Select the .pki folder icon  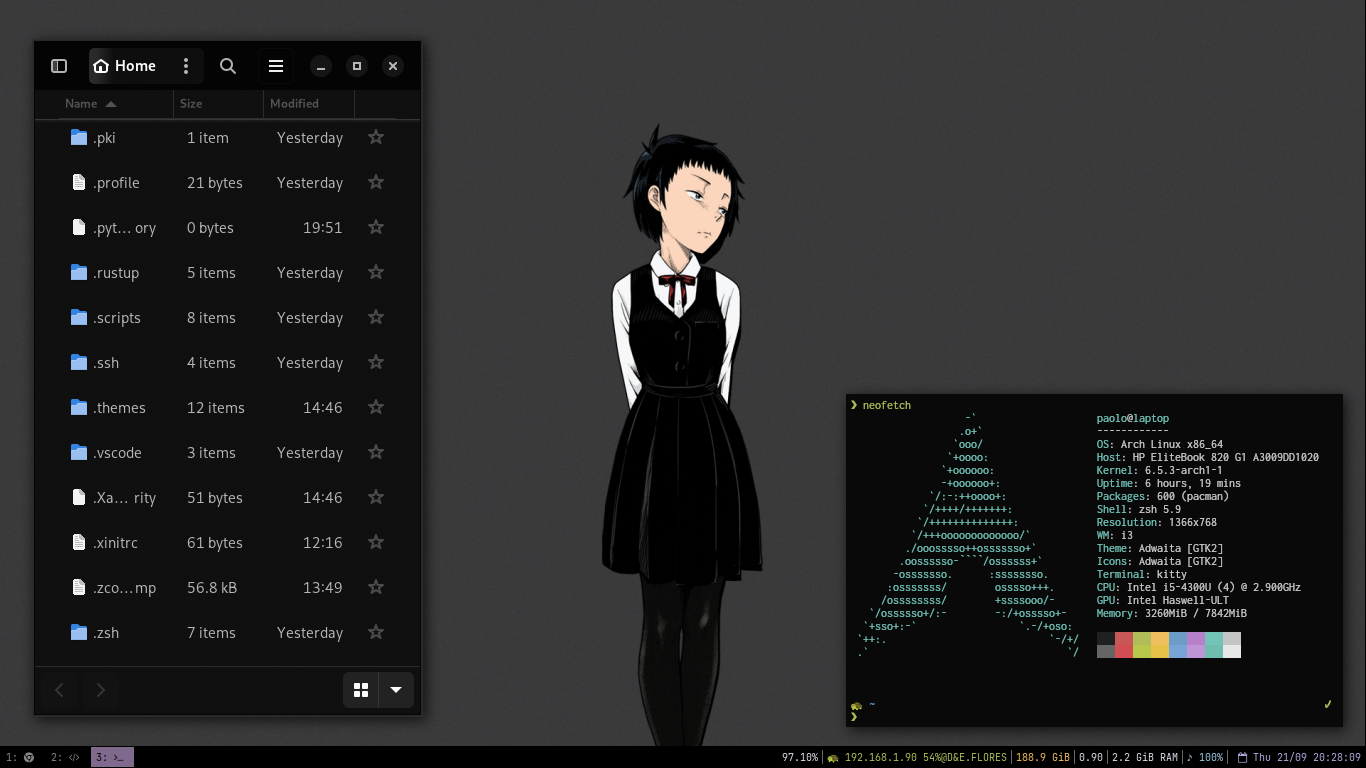point(79,137)
